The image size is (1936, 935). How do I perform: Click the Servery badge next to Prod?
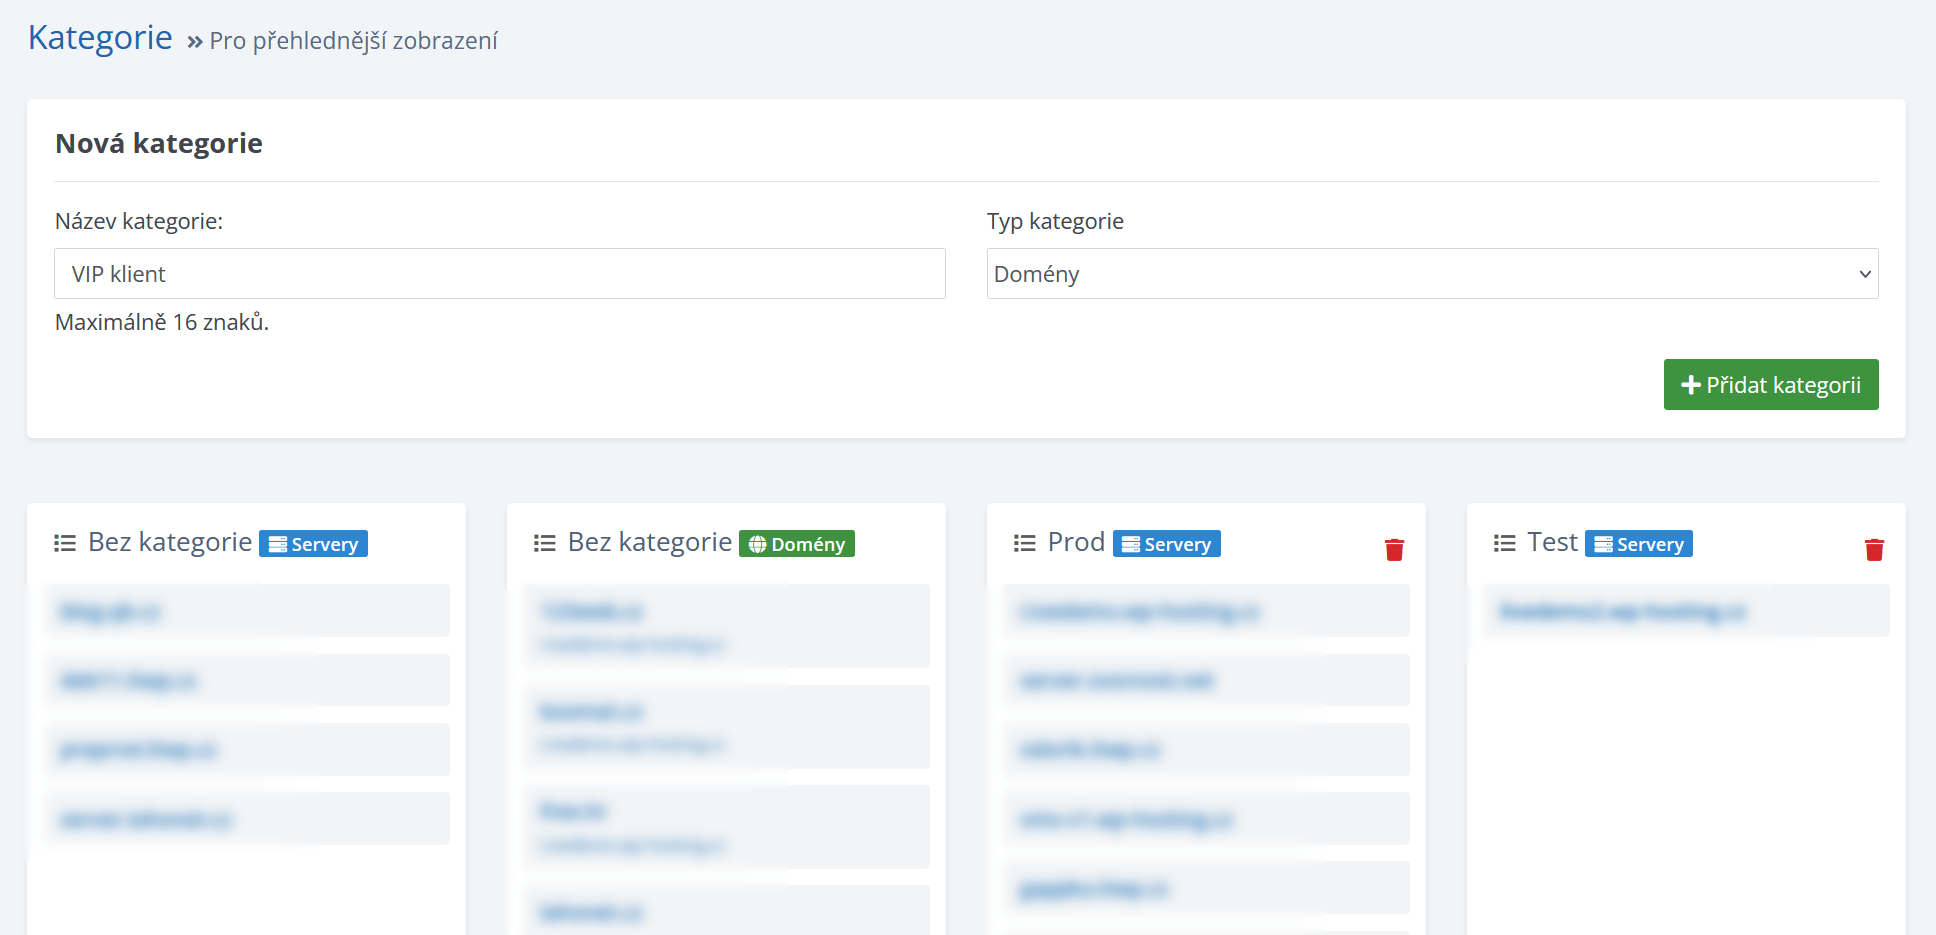[1166, 544]
